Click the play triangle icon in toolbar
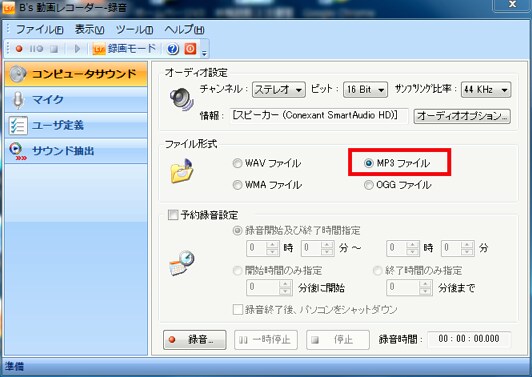The height and width of the screenshot is (377, 532). pyautogui.click(x=77, y=49)
